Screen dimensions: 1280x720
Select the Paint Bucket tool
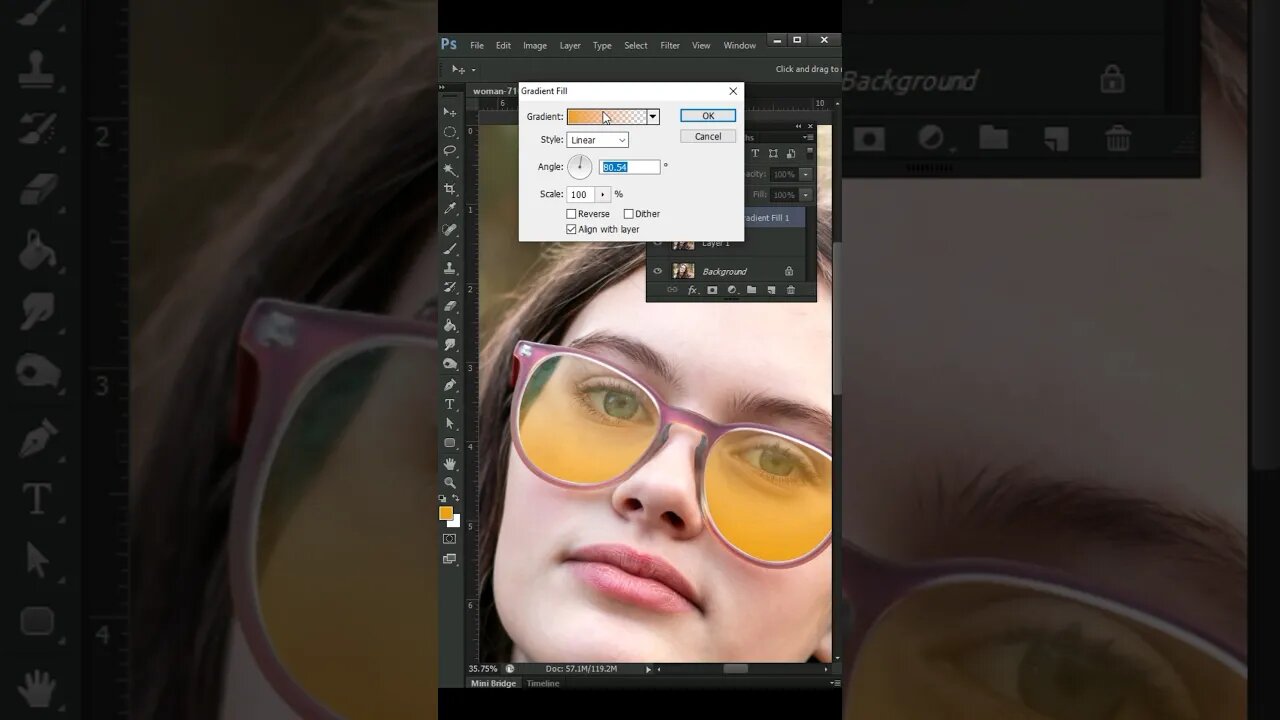(x=450, y=325)
